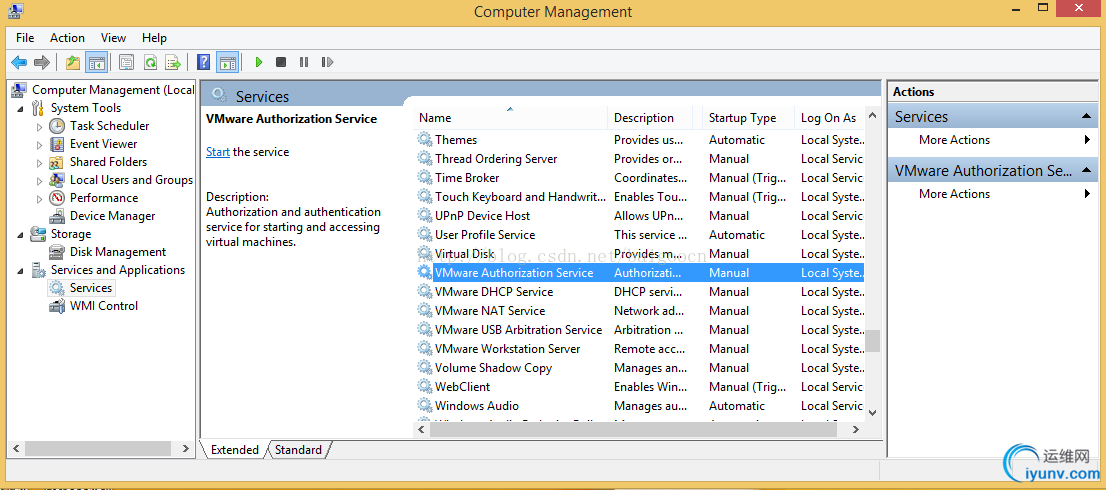
Task: Click the Refresh toolbar icon
Action: click(150, 62)
